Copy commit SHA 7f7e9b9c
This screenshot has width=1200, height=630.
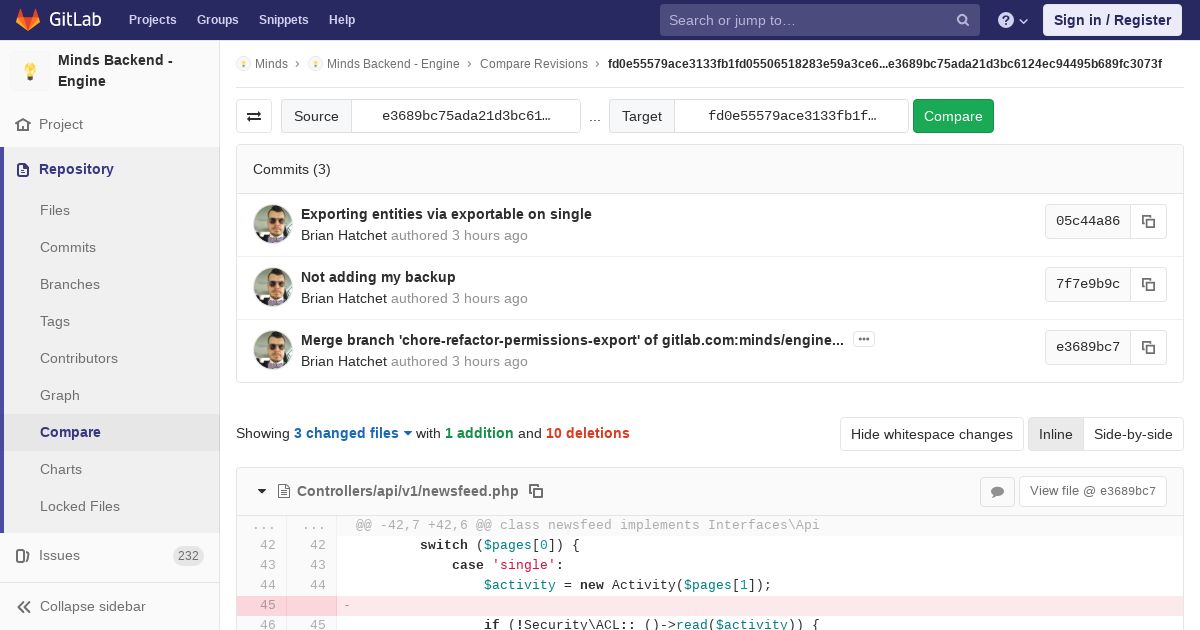(x=1148, y=285)
